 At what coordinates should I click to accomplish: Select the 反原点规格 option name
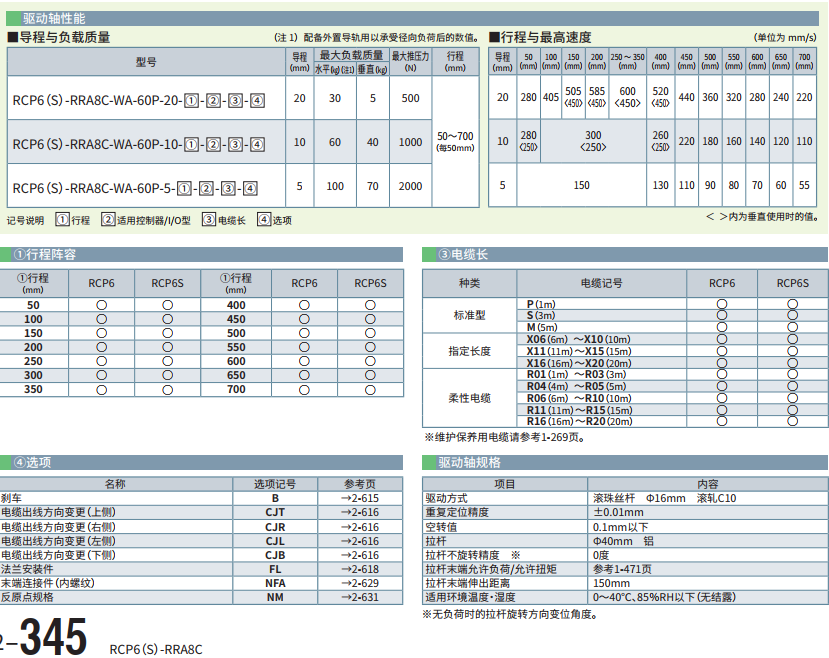pyautogui.click(x=27, y=597)
